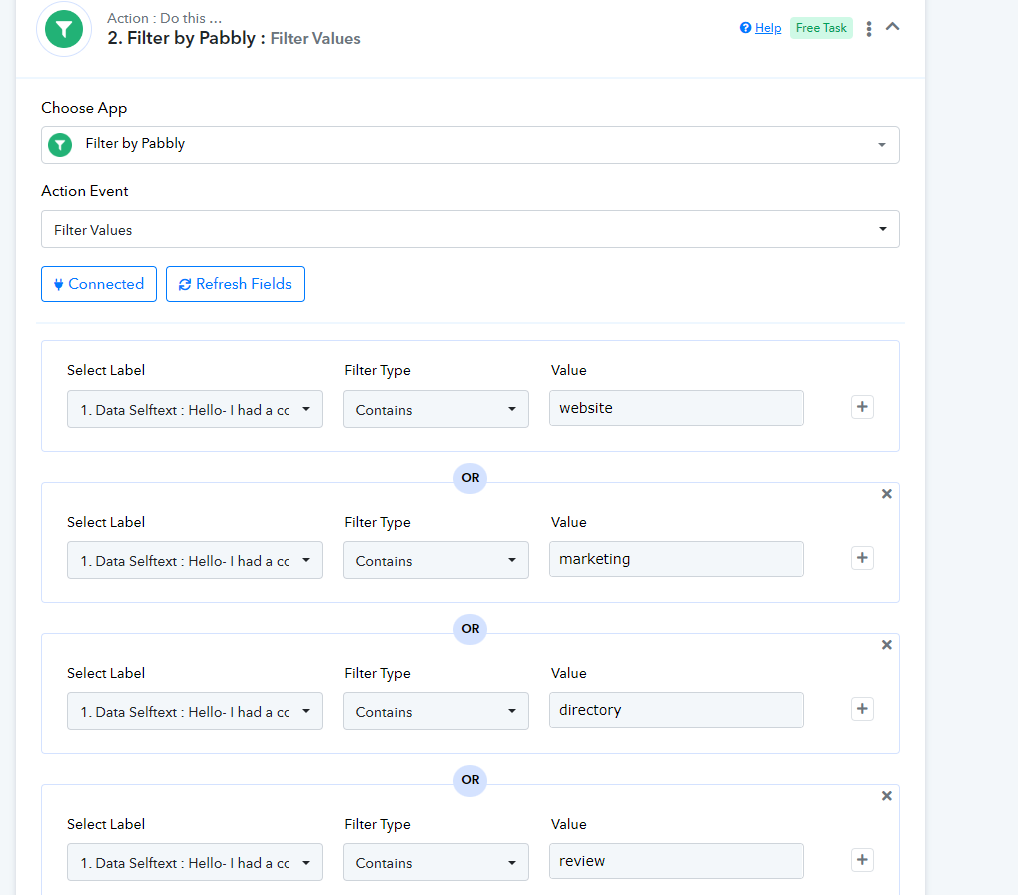Open Select Label dropdown for directory condition
Image resolution: width=1018 pixels, height=895 pixels.
(195, 711)
